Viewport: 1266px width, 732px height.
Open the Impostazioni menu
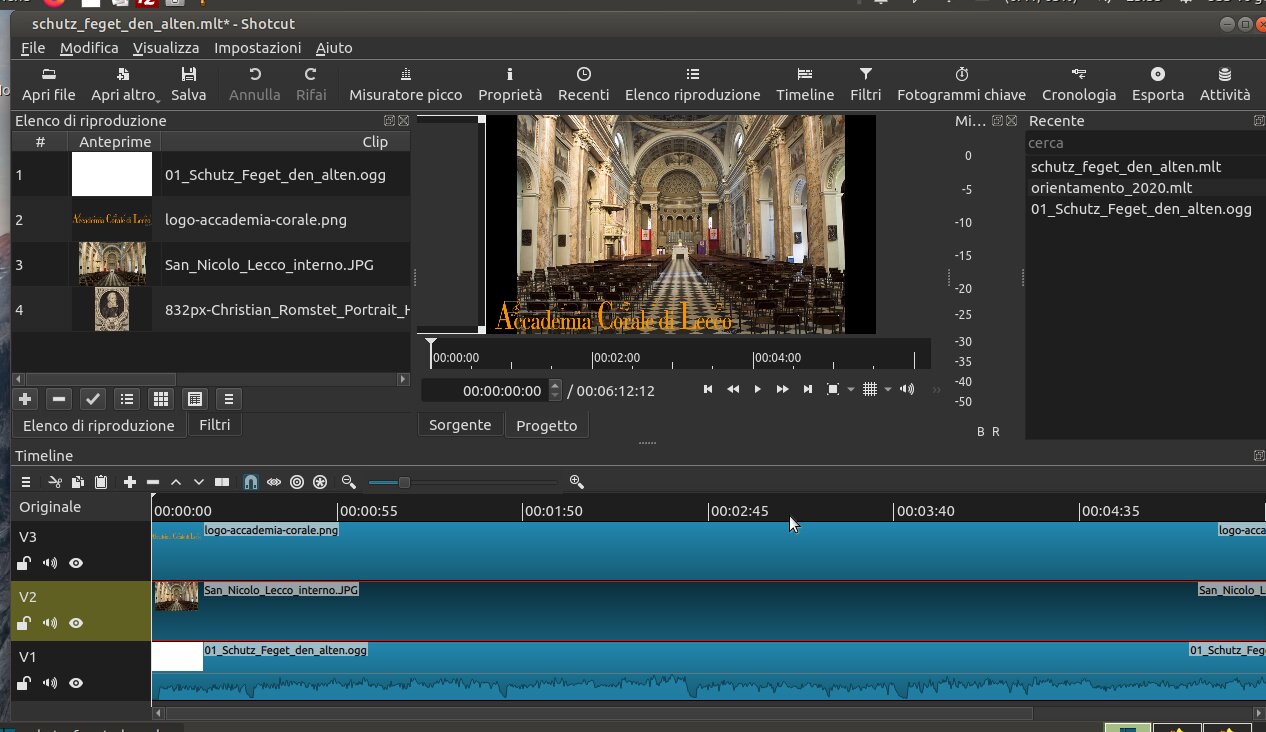pyautogui.click(x=257, y=48)
